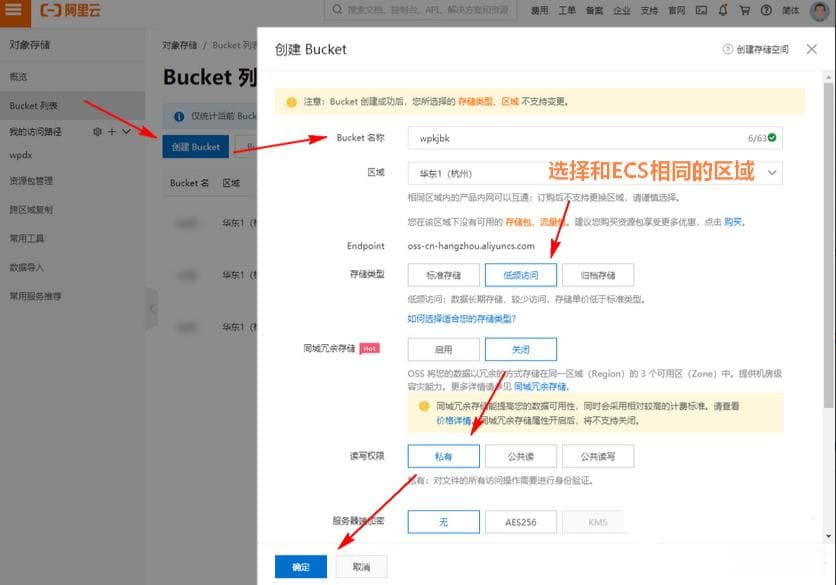Click 官网 in top navigation
Screen dimensions: 836x585
677,10
